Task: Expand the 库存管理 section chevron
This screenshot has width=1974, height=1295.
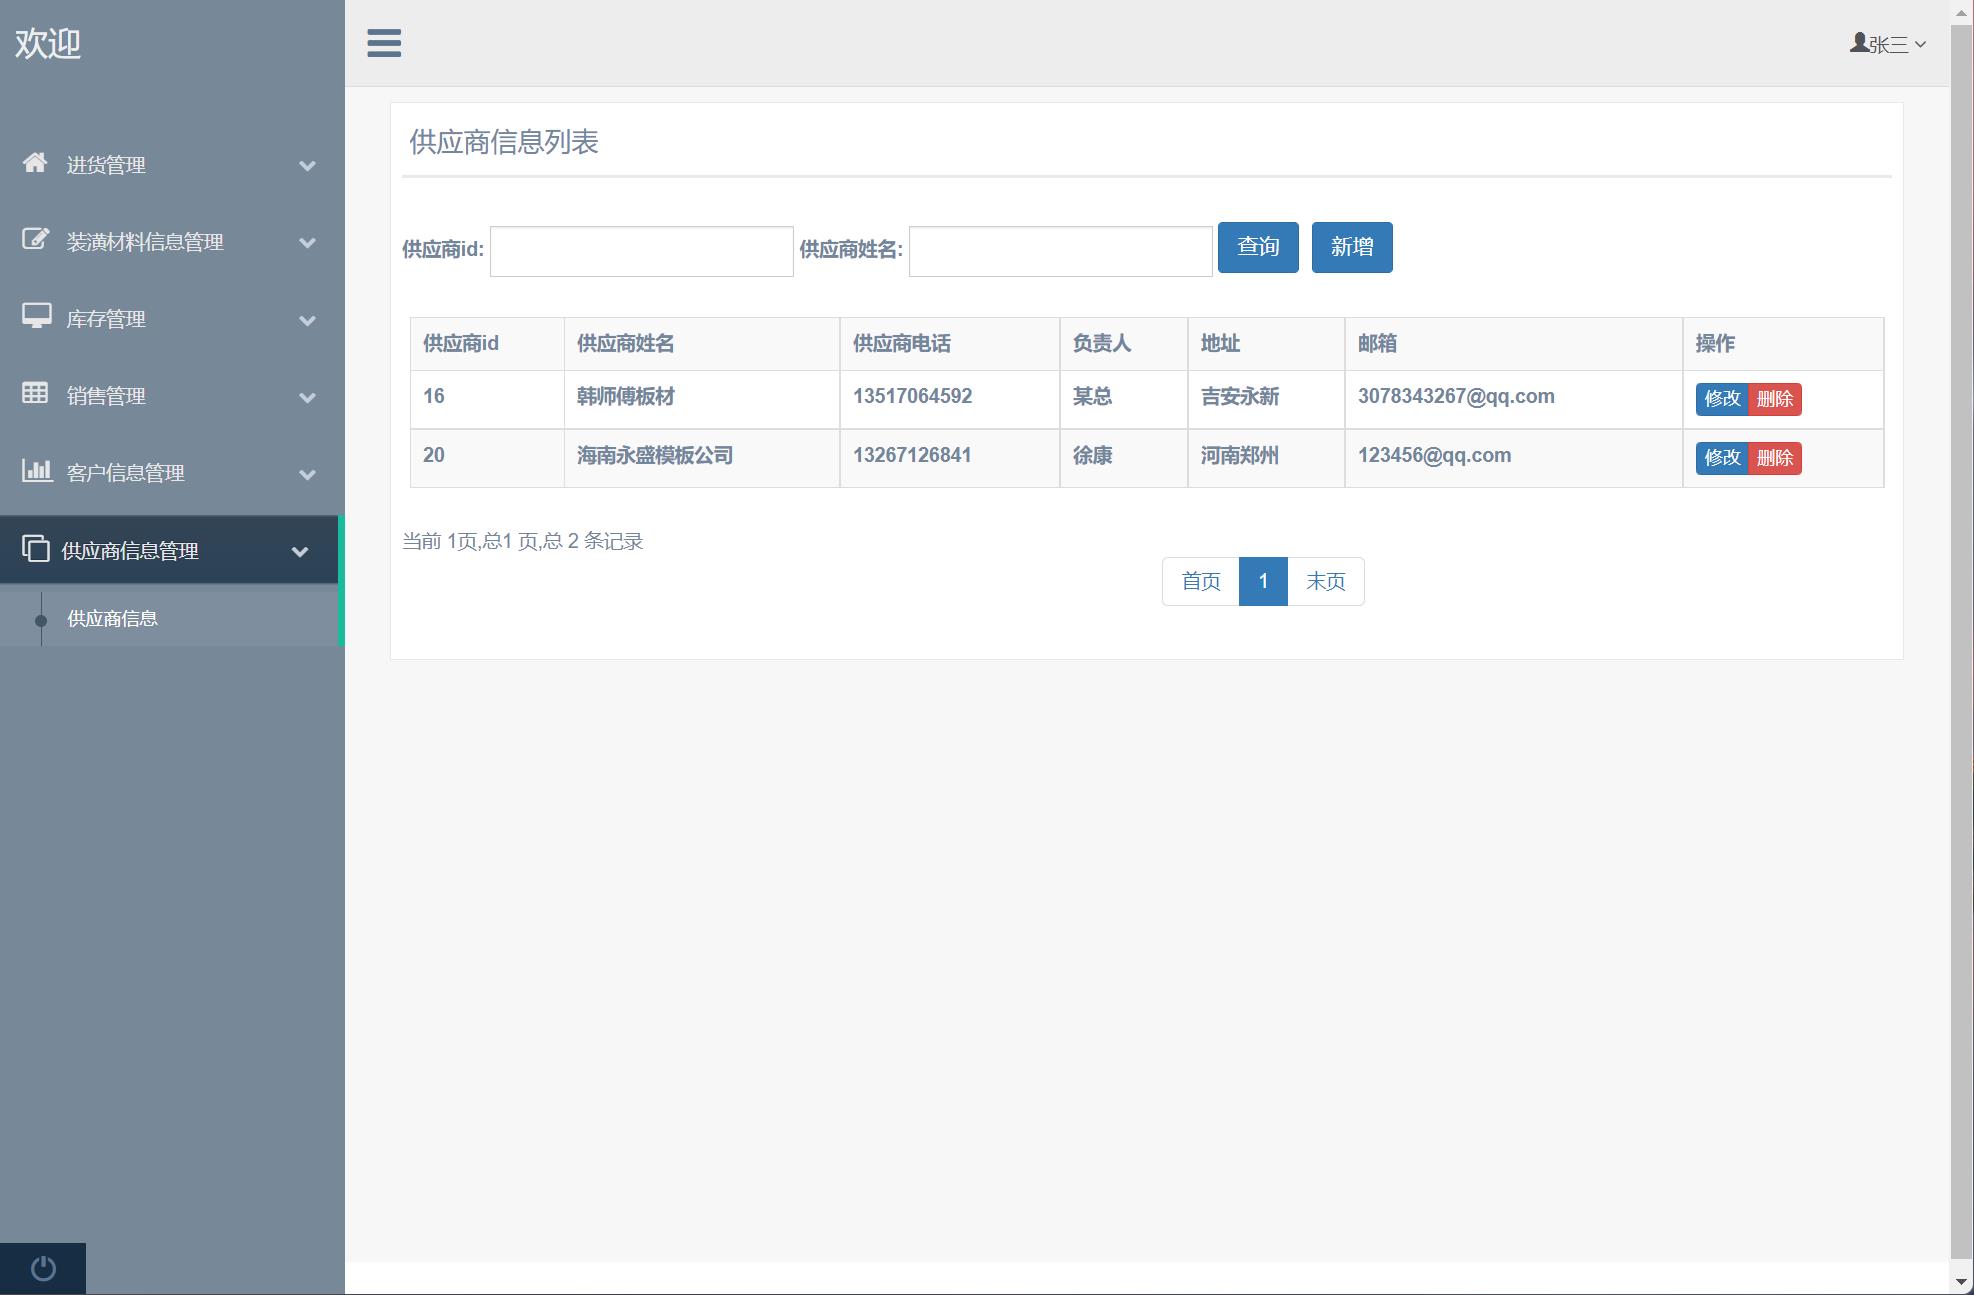Action: [307, 320]
